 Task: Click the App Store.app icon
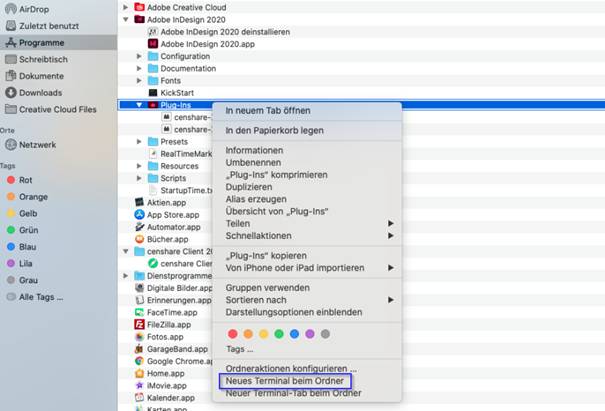point(139,215)
